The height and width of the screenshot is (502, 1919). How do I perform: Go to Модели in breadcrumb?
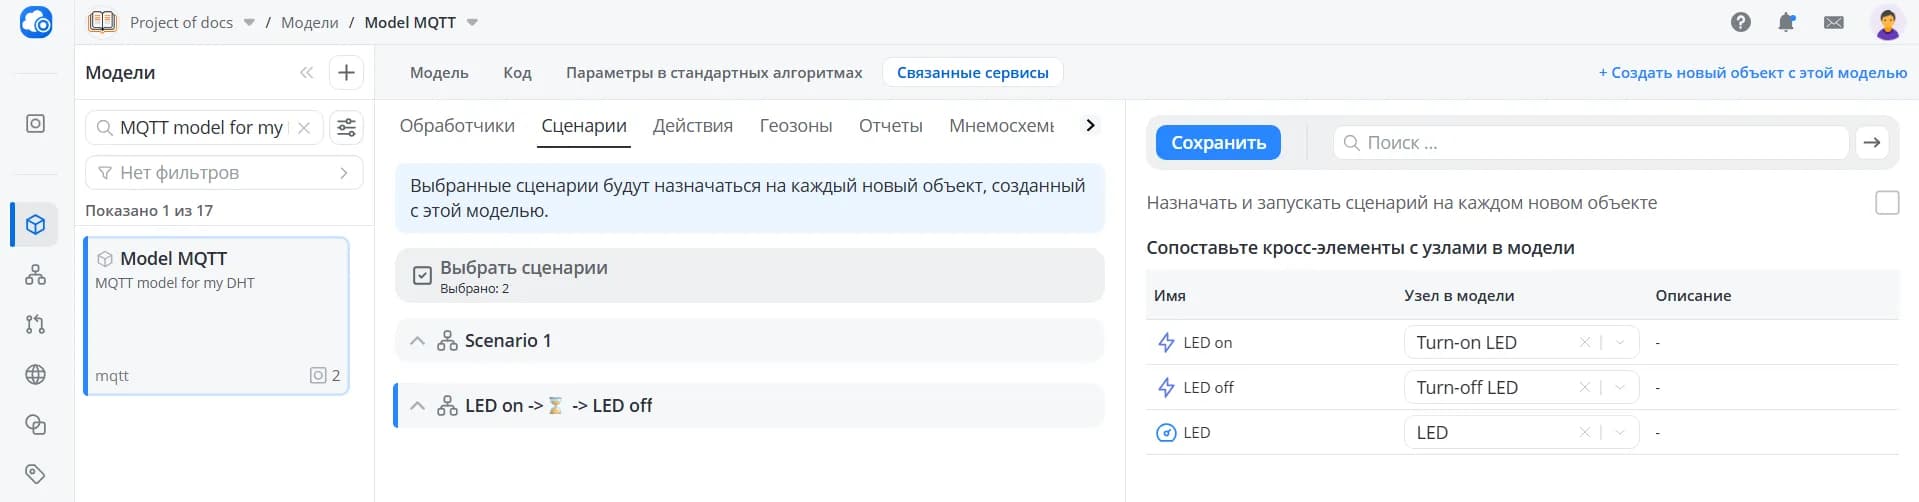[310, 22]
